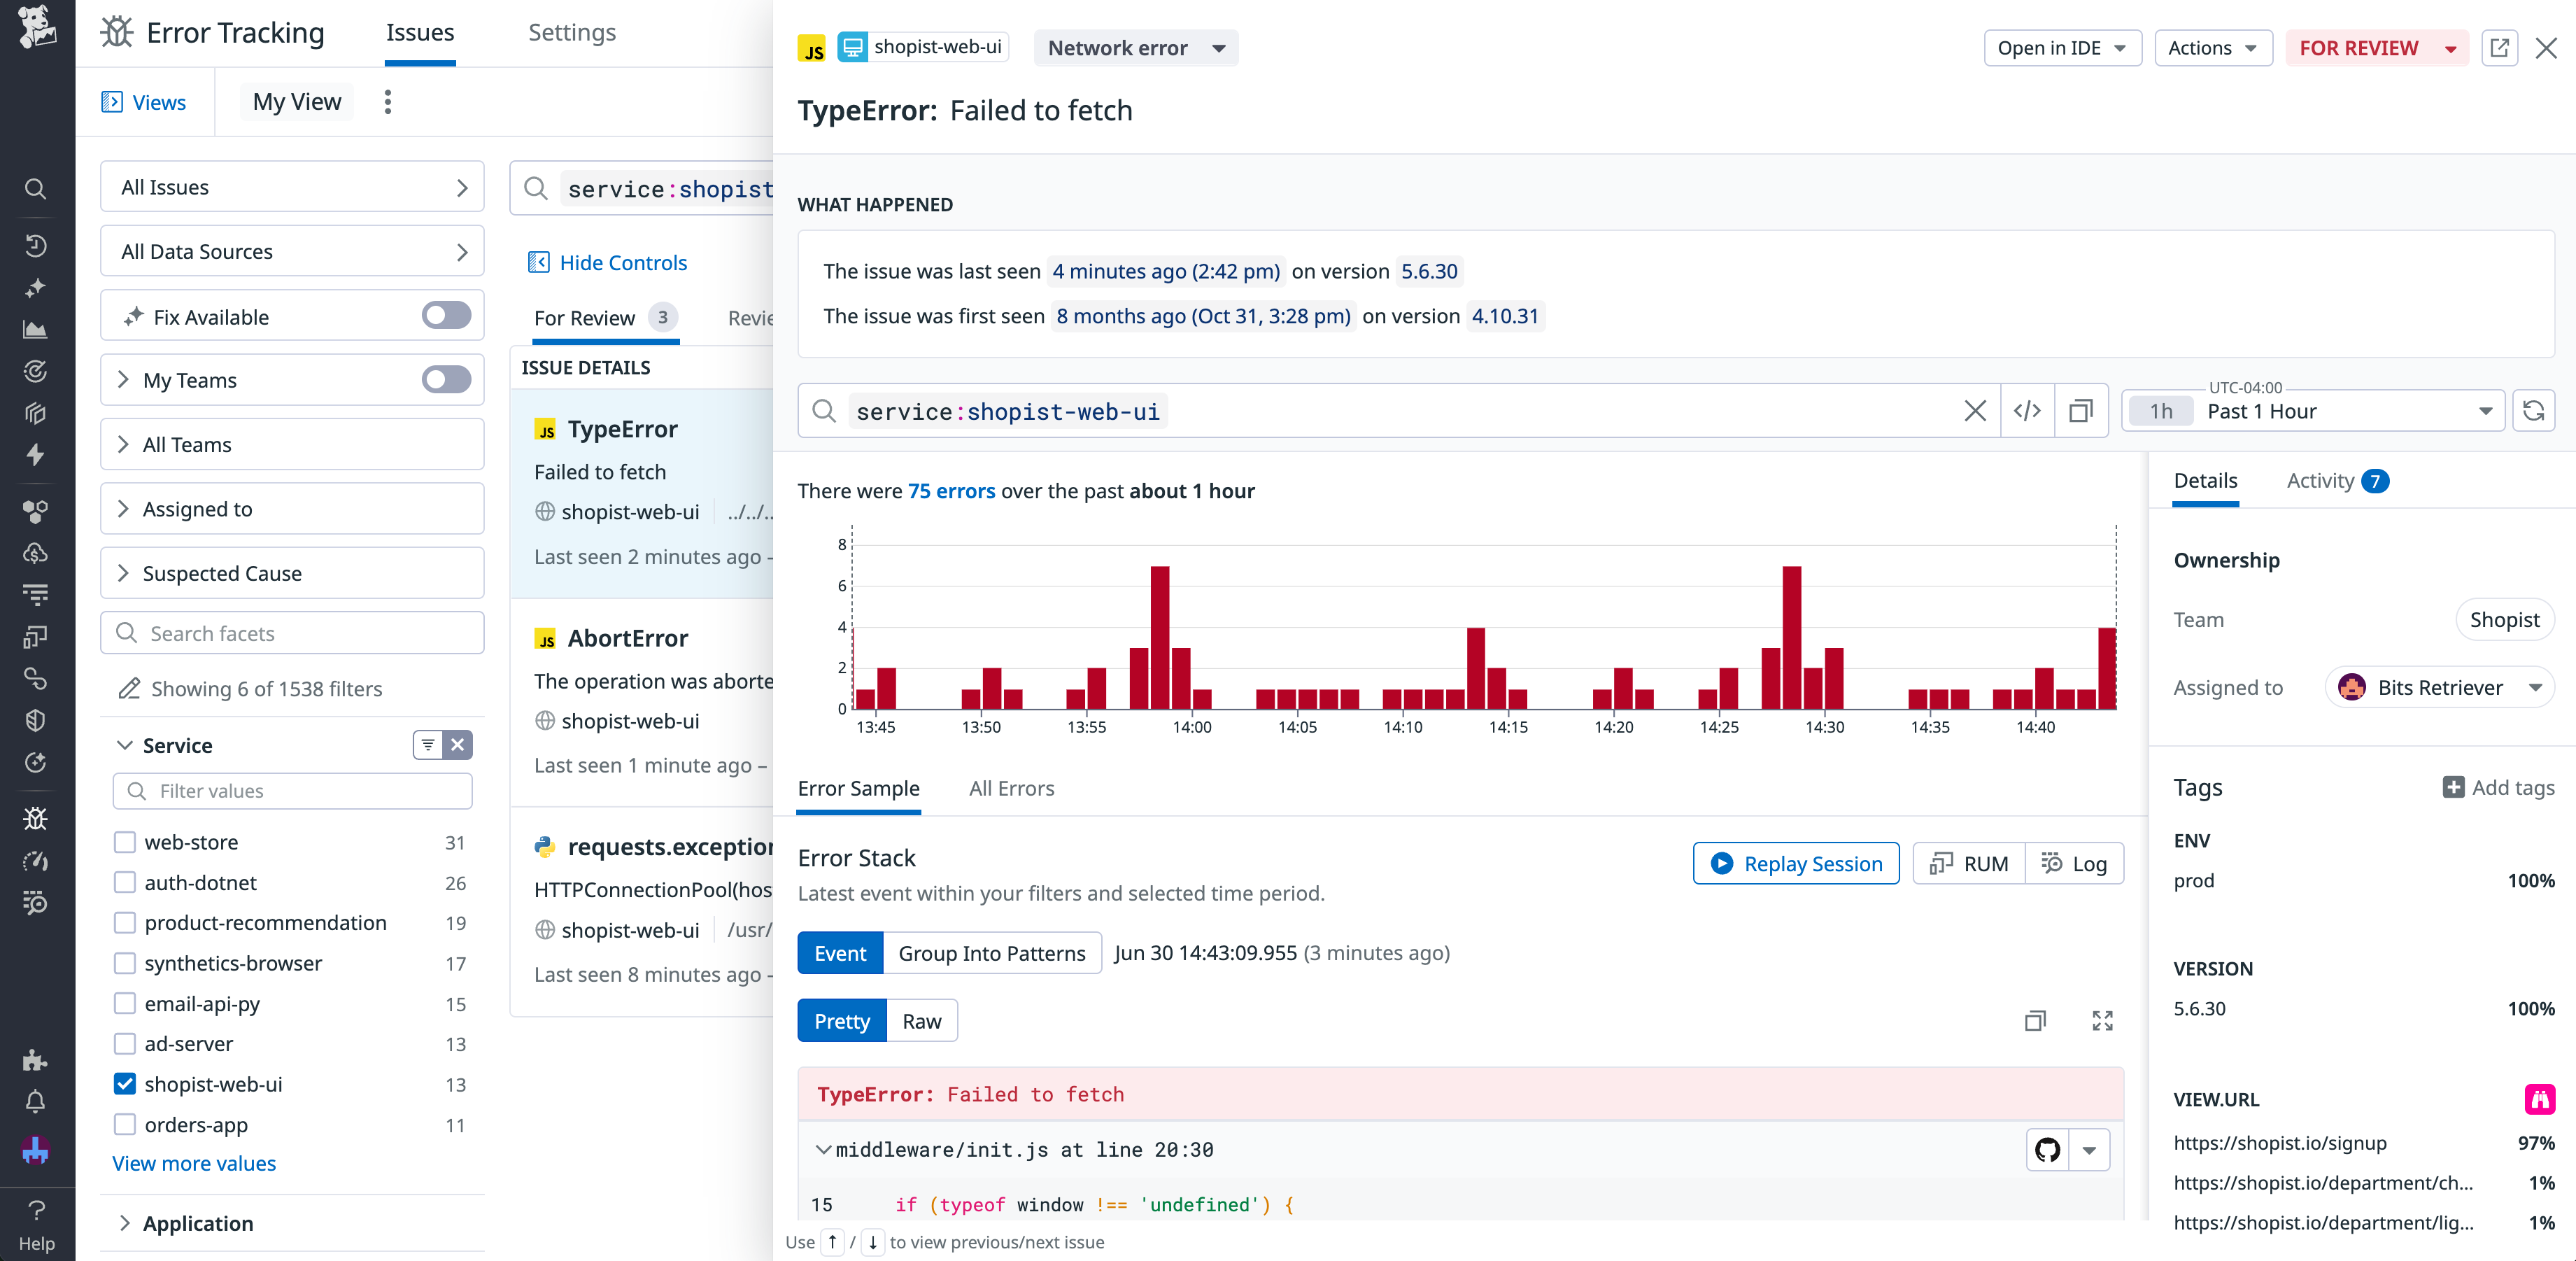Click the RUM button next to Replay Session
The height and width of the screenshot is (1261, 2576).
1967,863
